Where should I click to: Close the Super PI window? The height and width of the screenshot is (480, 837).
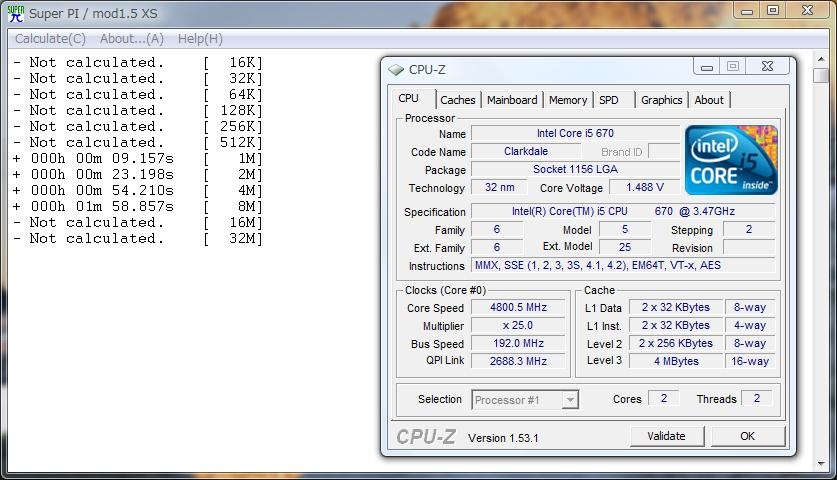808,11
